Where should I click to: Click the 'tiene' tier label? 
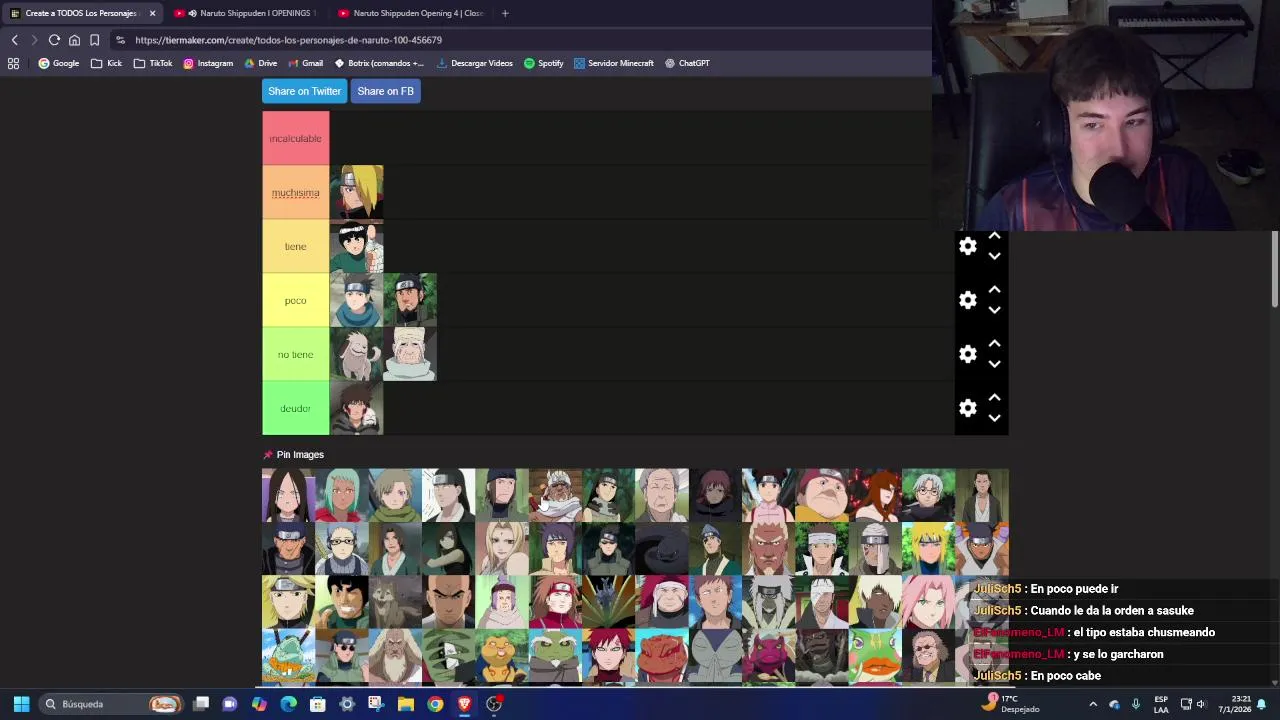pyautogui.click(x=295, y=246)
